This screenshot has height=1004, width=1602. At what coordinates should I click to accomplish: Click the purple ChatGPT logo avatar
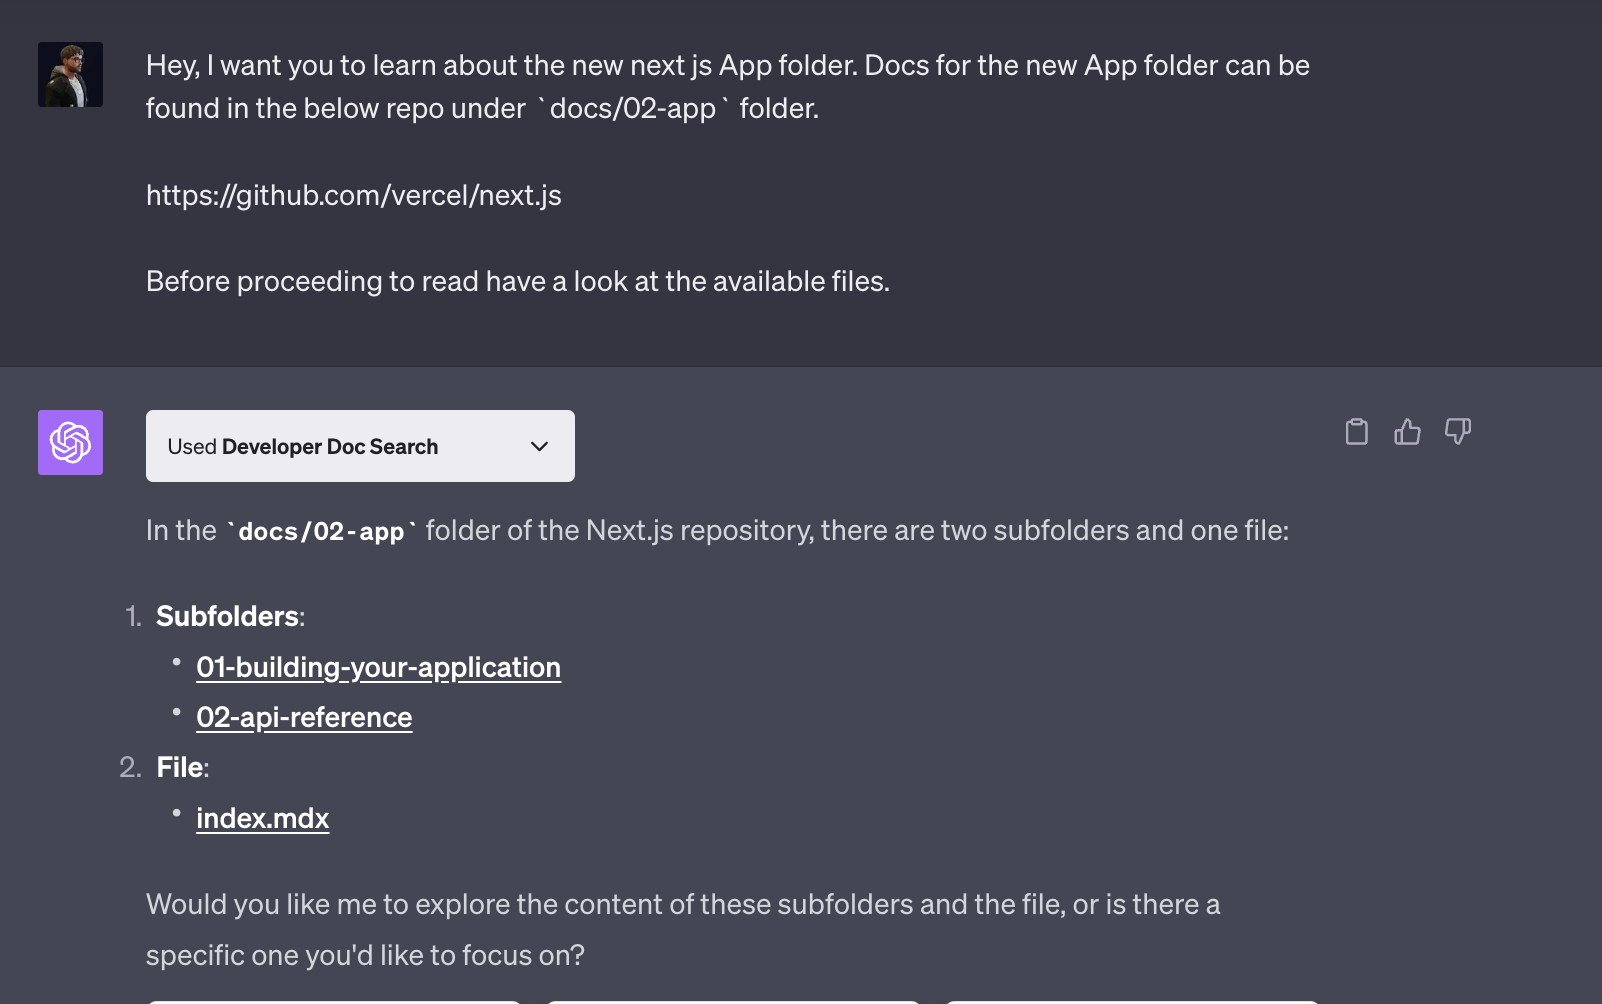point(70,442)
